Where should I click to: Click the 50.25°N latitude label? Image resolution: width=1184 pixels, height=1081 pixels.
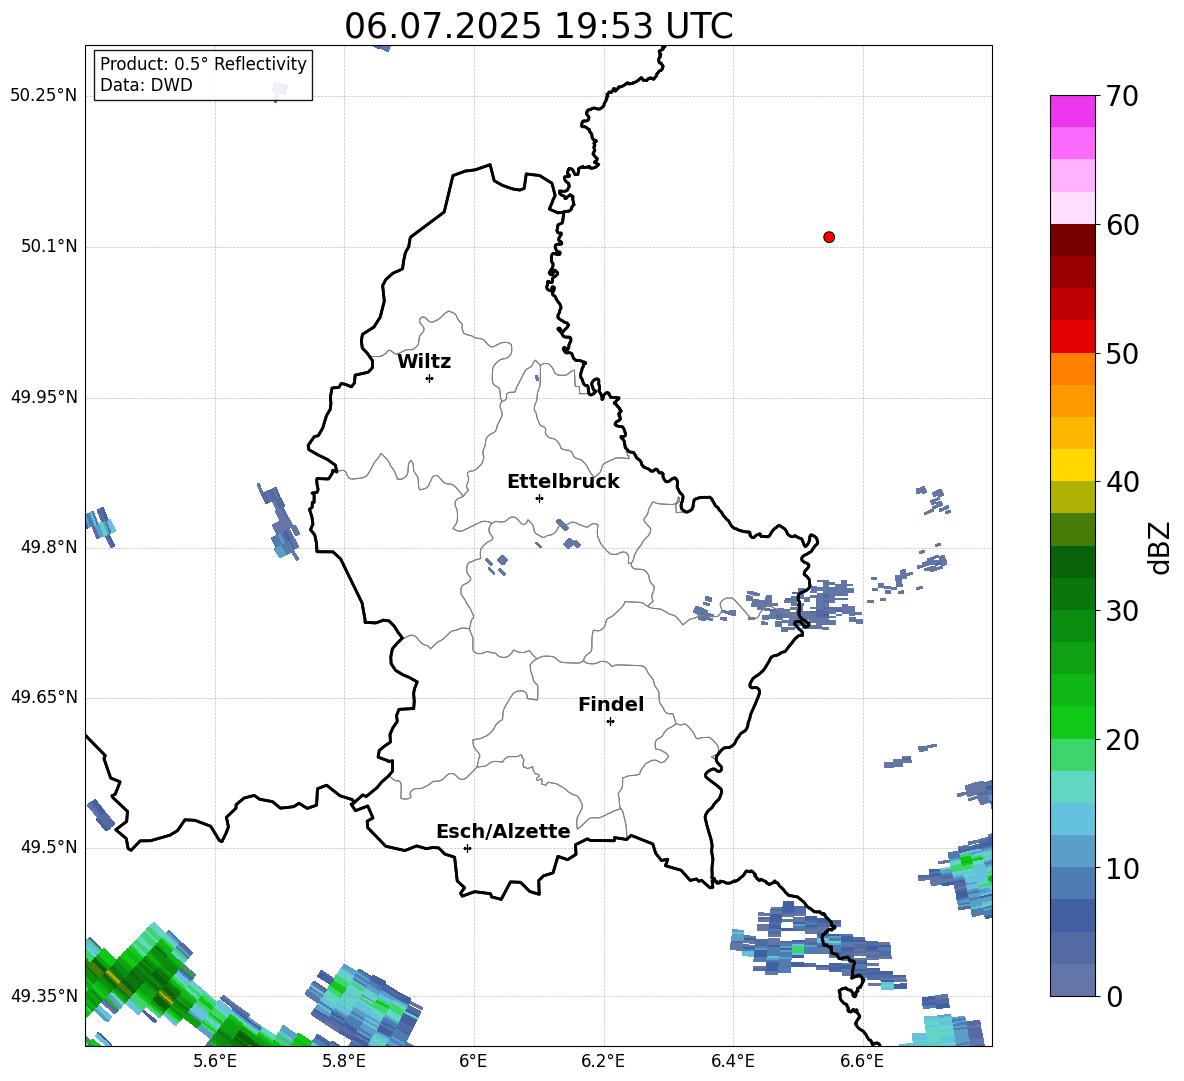(x=44, y=96)
